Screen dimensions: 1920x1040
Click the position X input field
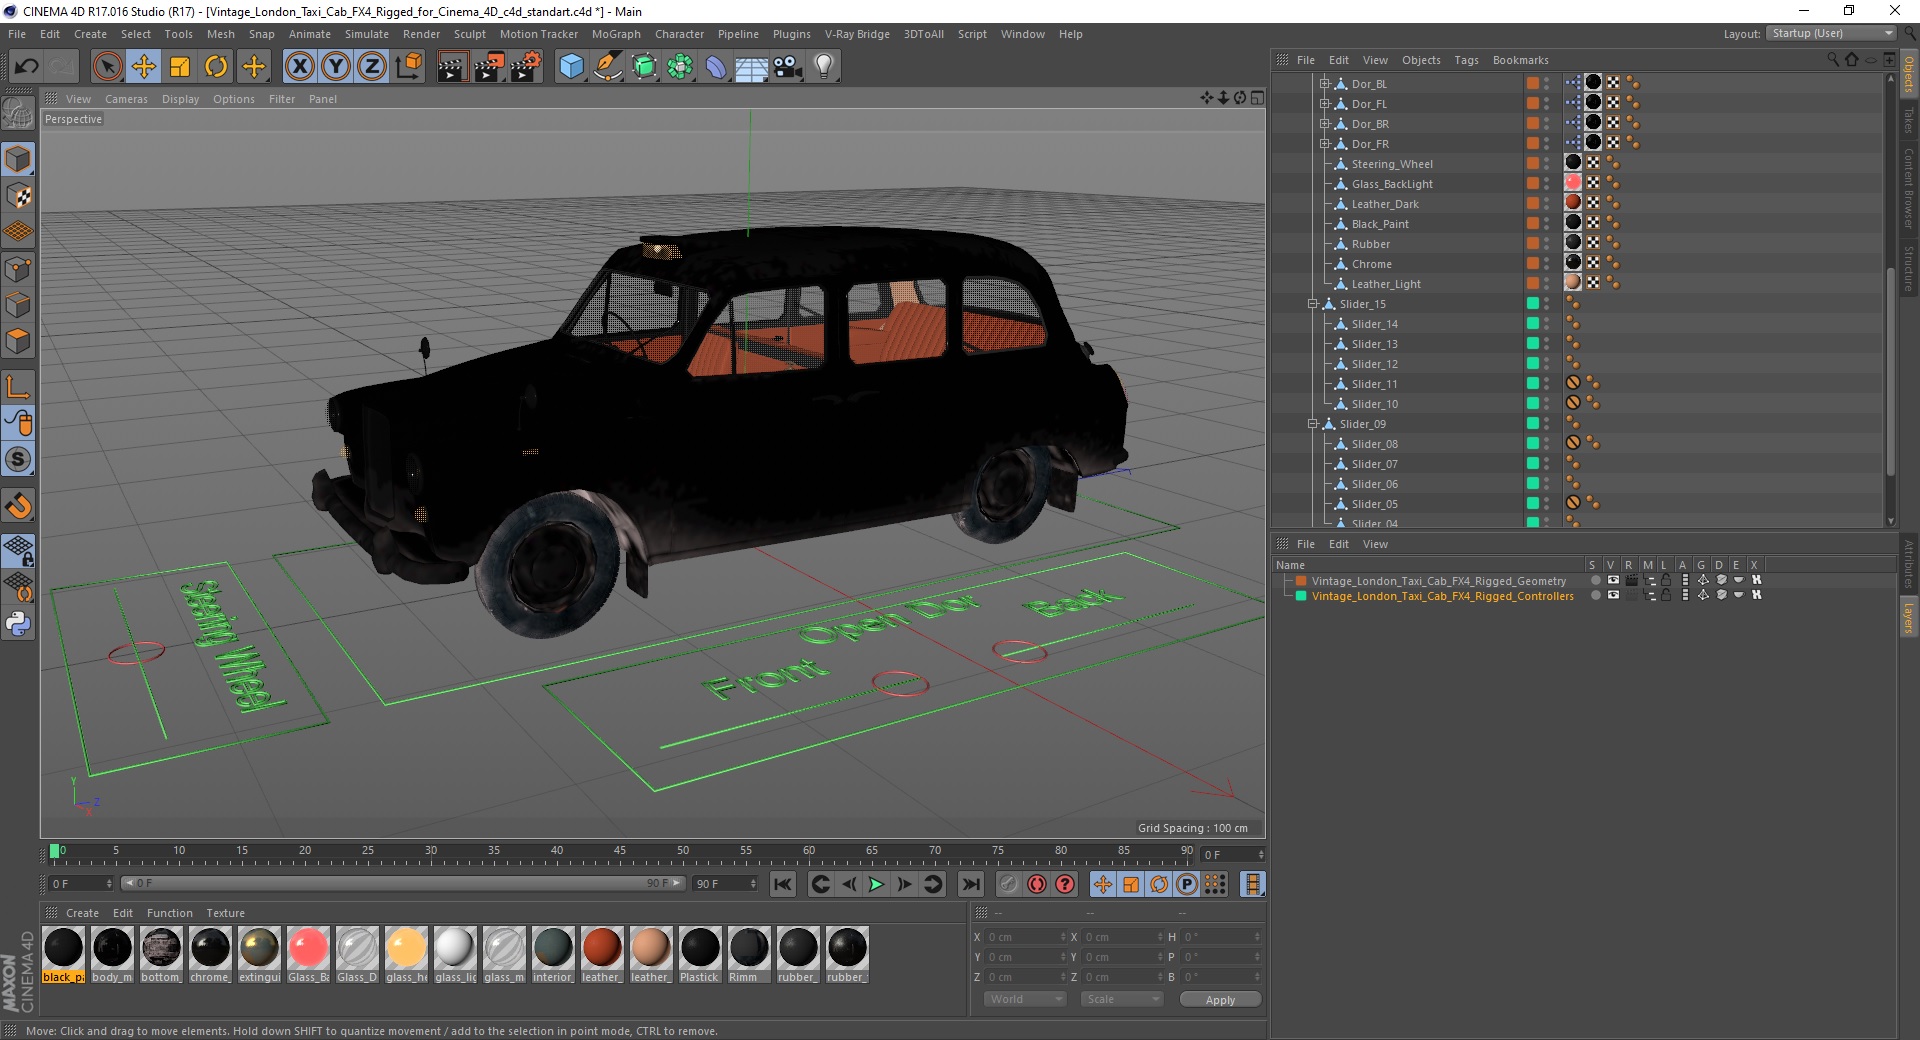(1026, 937)
